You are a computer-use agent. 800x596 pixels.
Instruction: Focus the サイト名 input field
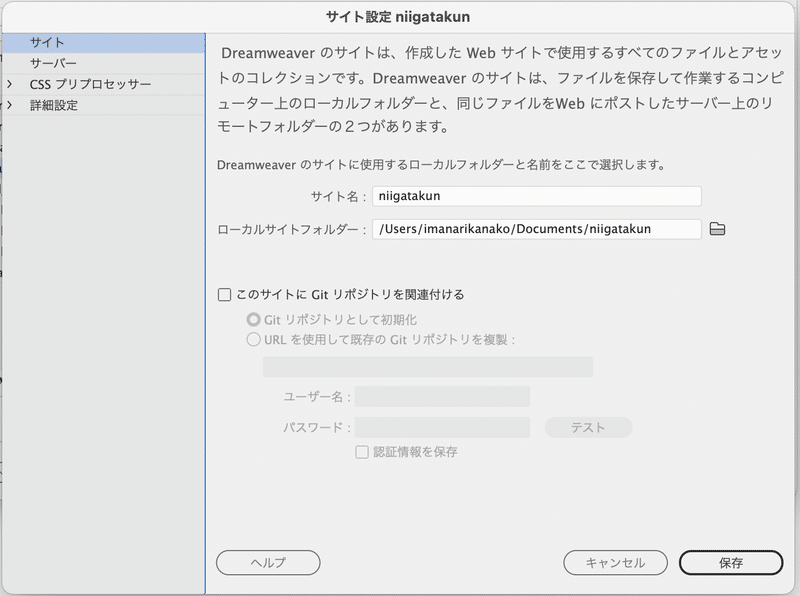(x=537, y=196)
